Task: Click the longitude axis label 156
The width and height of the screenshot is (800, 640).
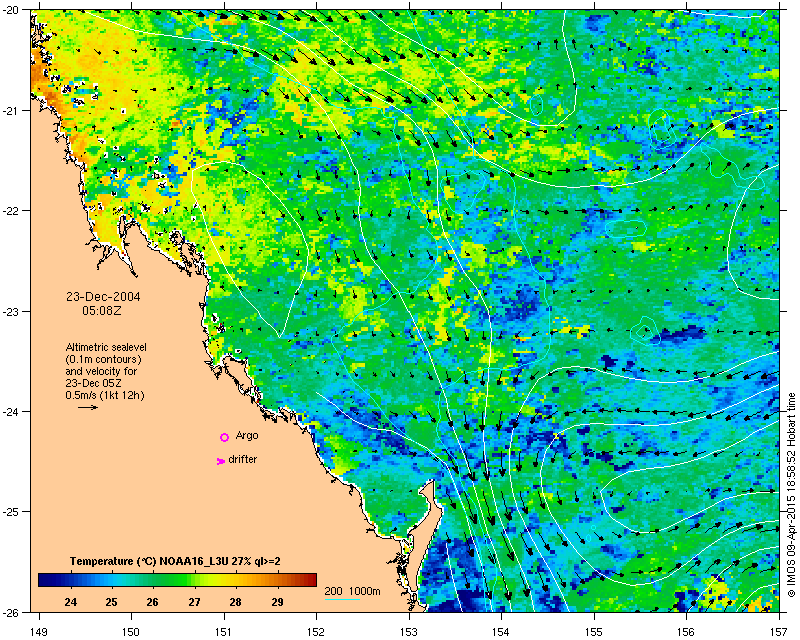Action: 687,632
